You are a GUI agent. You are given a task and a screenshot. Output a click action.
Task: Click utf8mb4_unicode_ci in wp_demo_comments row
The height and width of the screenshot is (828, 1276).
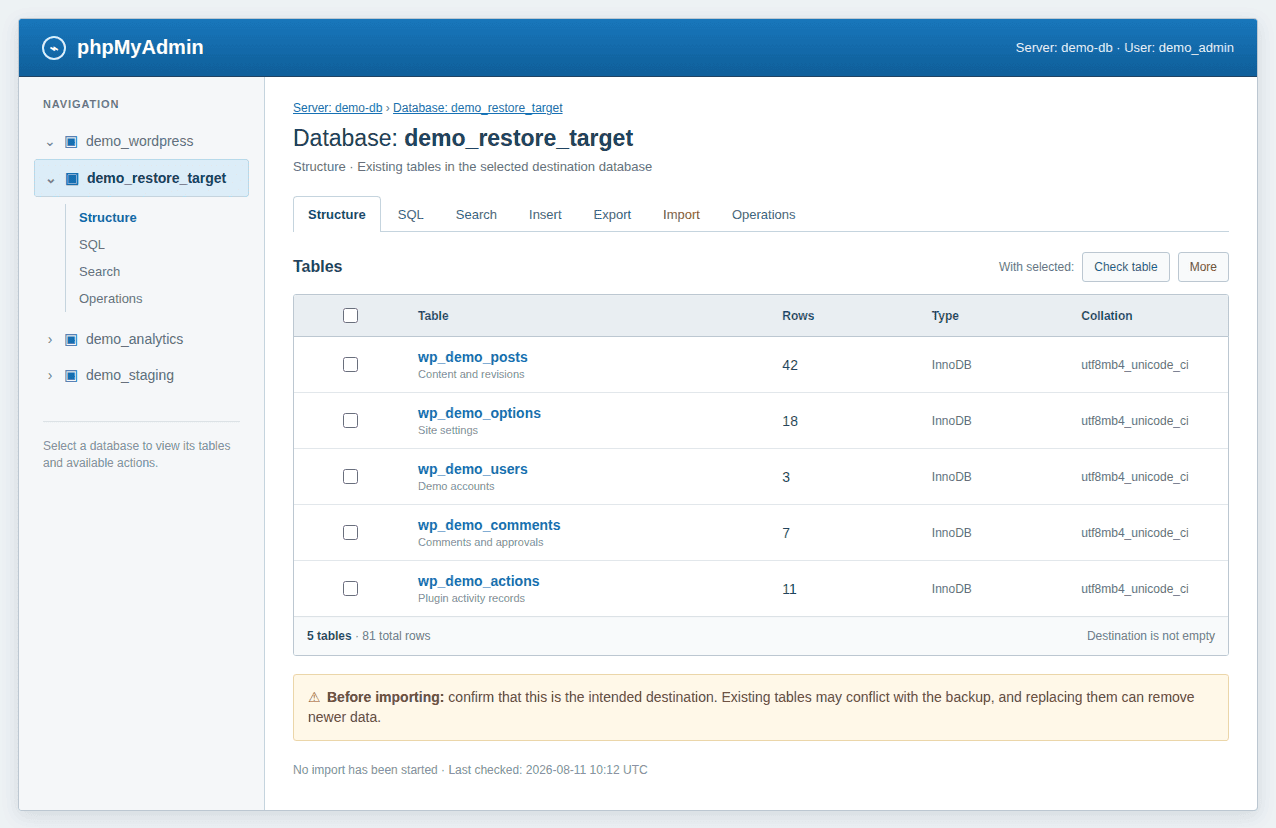click(x=1135, y=533)
